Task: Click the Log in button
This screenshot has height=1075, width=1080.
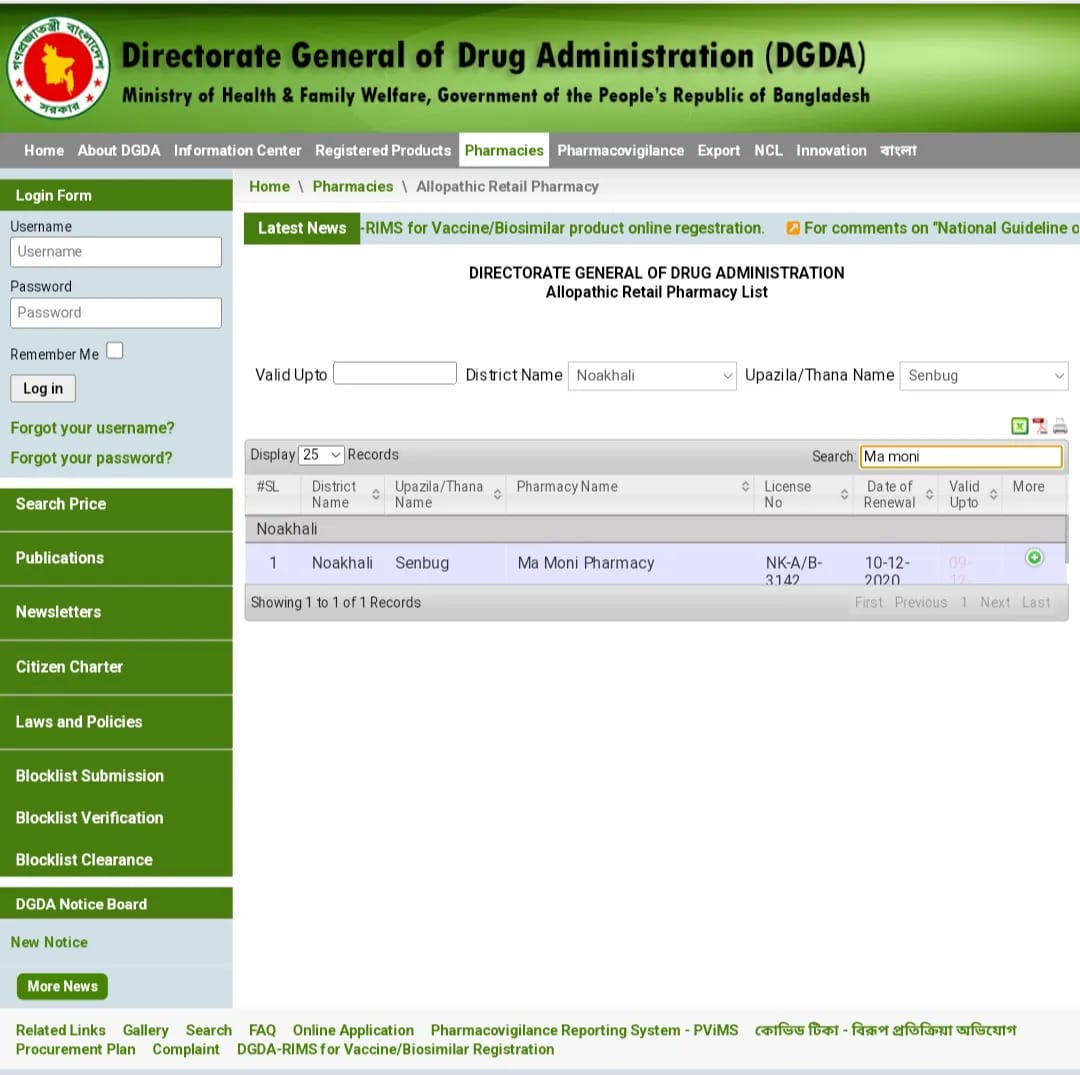Action: pos(43,388)
